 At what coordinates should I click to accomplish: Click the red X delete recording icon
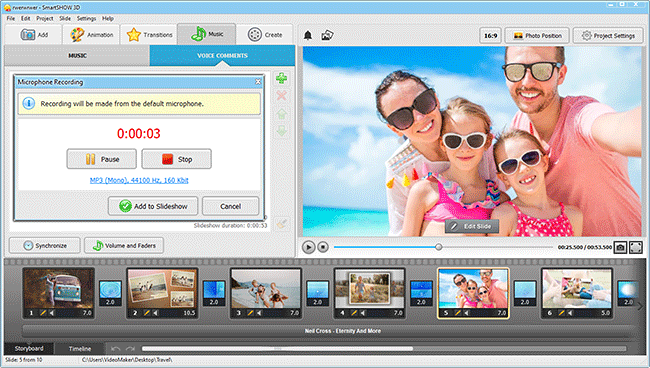click(x=281, y=96)
